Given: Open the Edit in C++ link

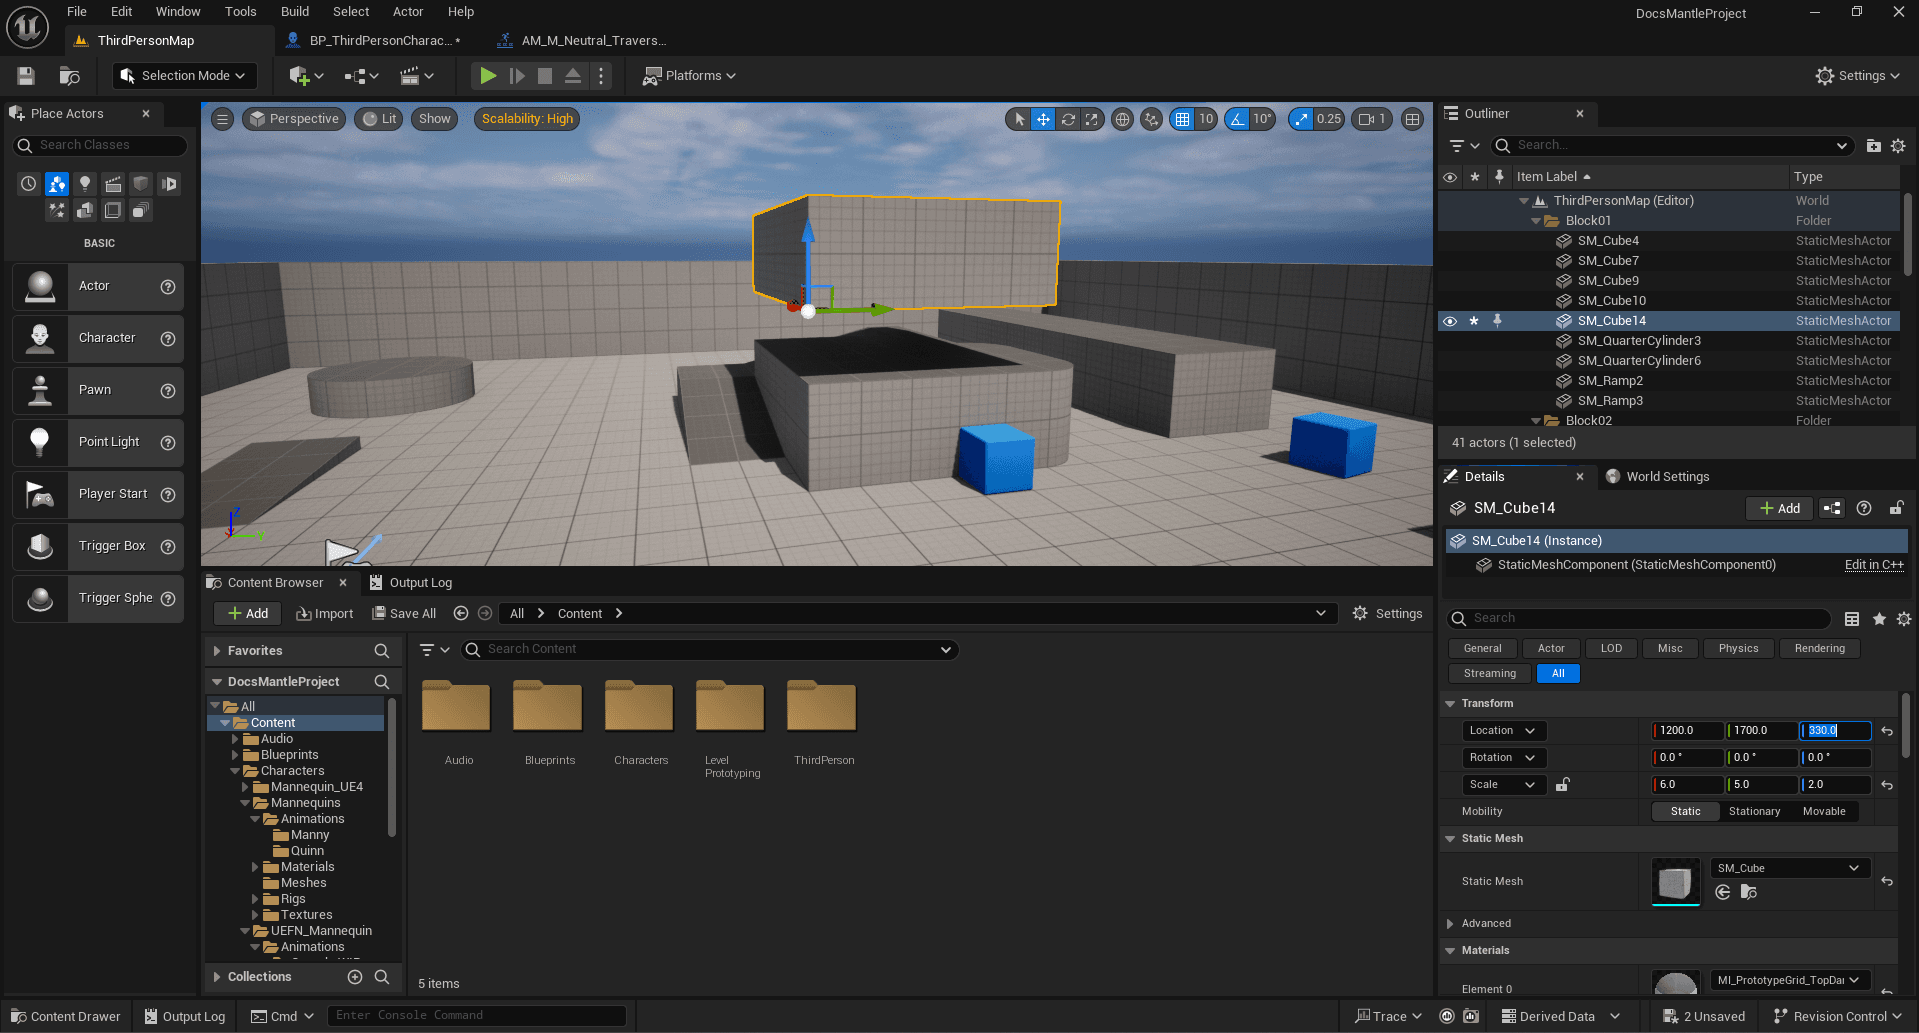Looking at the screenshot, I should tap(1874, 565).
